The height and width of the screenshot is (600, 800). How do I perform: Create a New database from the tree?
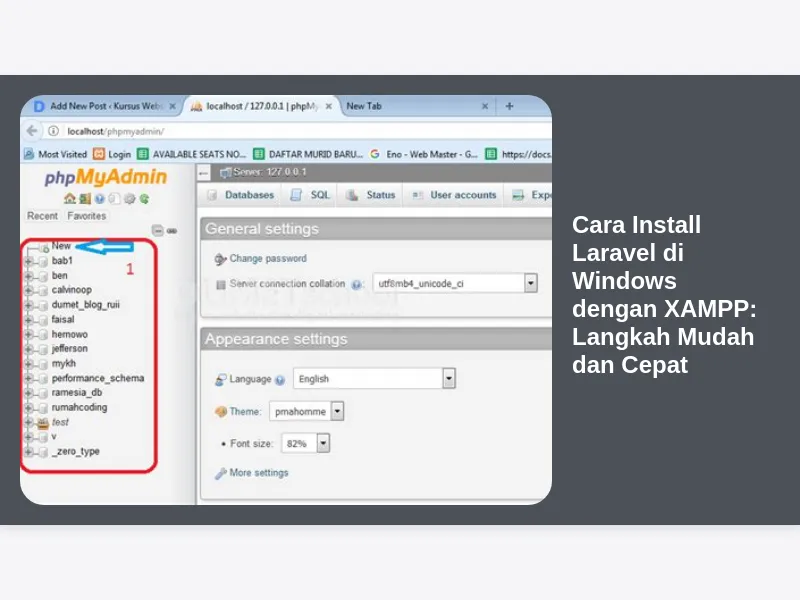tap(61, 246)
